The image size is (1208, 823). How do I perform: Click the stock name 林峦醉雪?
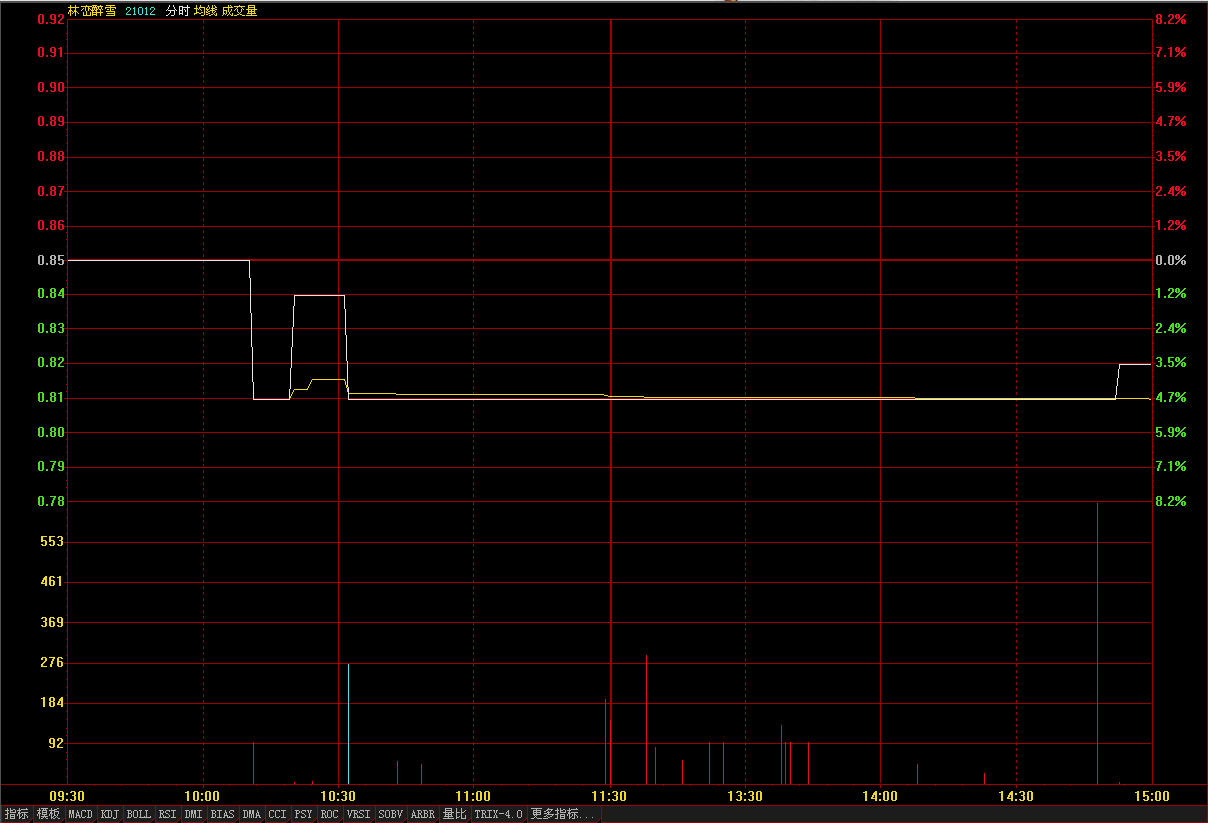[92, 10]
